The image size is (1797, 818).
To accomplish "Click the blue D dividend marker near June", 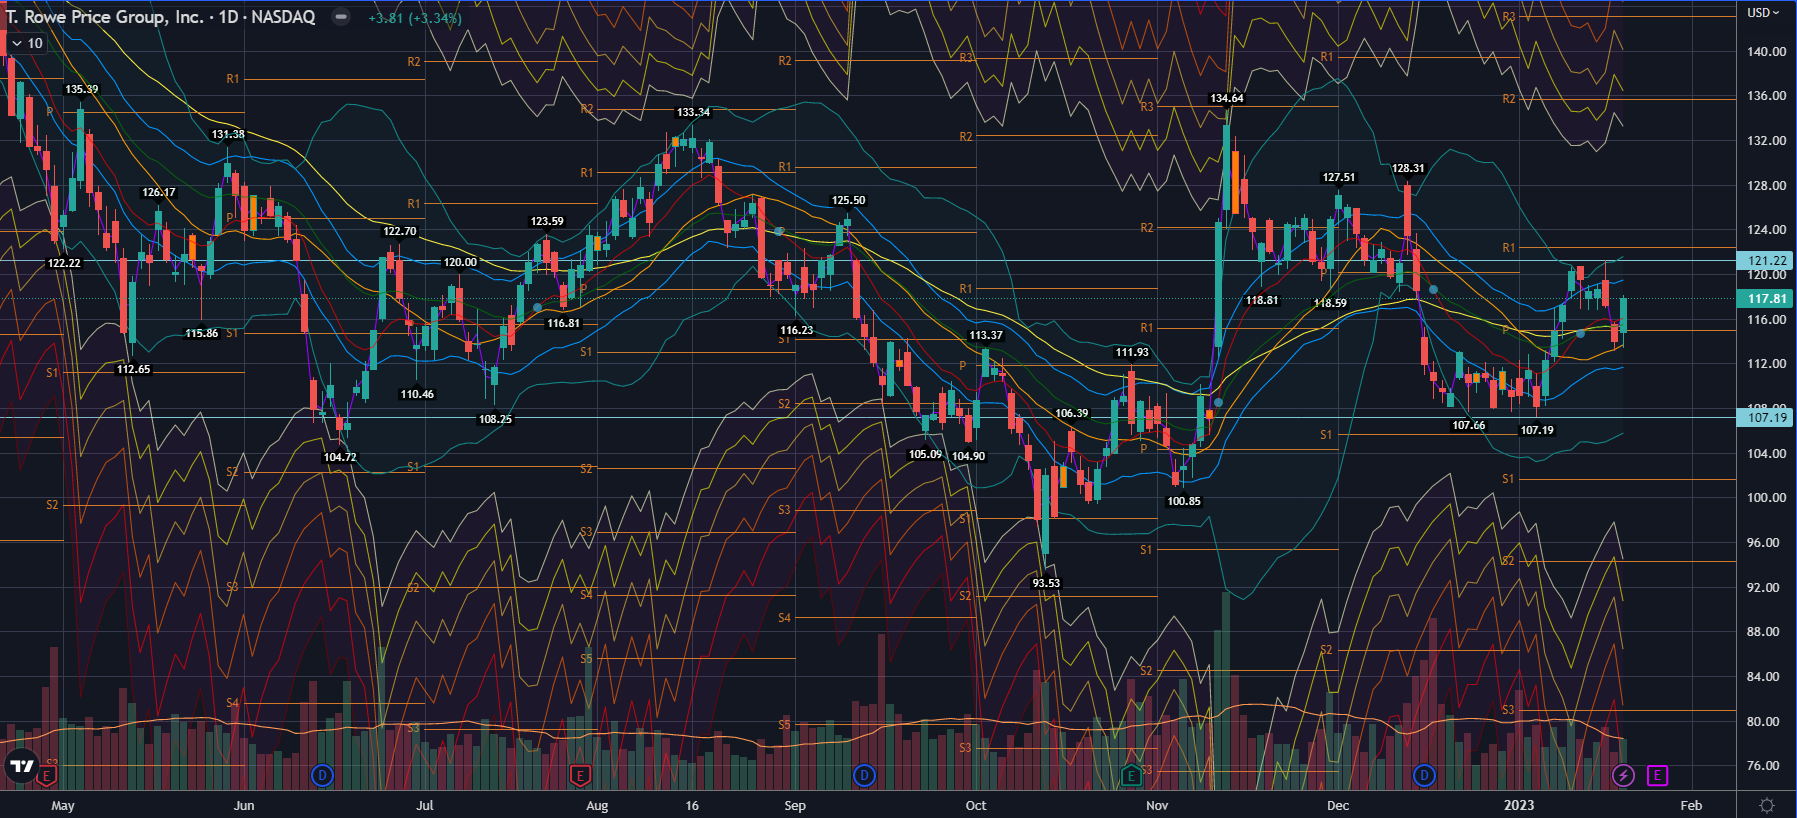I will point(322,775).
